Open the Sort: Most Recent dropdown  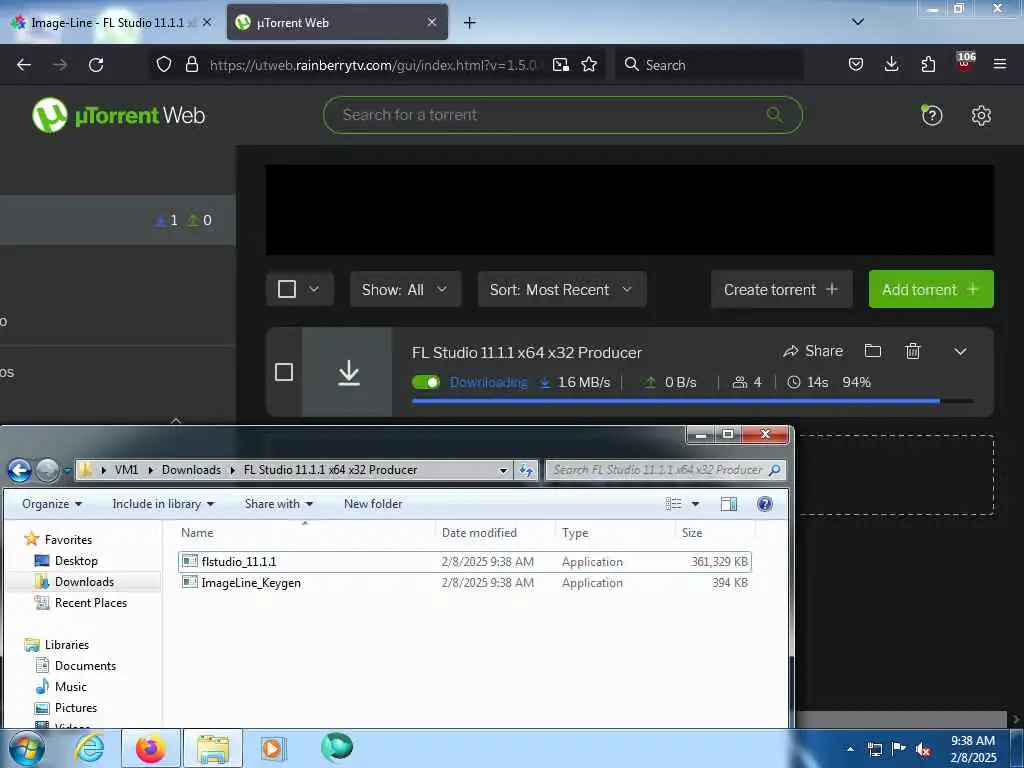[x=562, y=289]
